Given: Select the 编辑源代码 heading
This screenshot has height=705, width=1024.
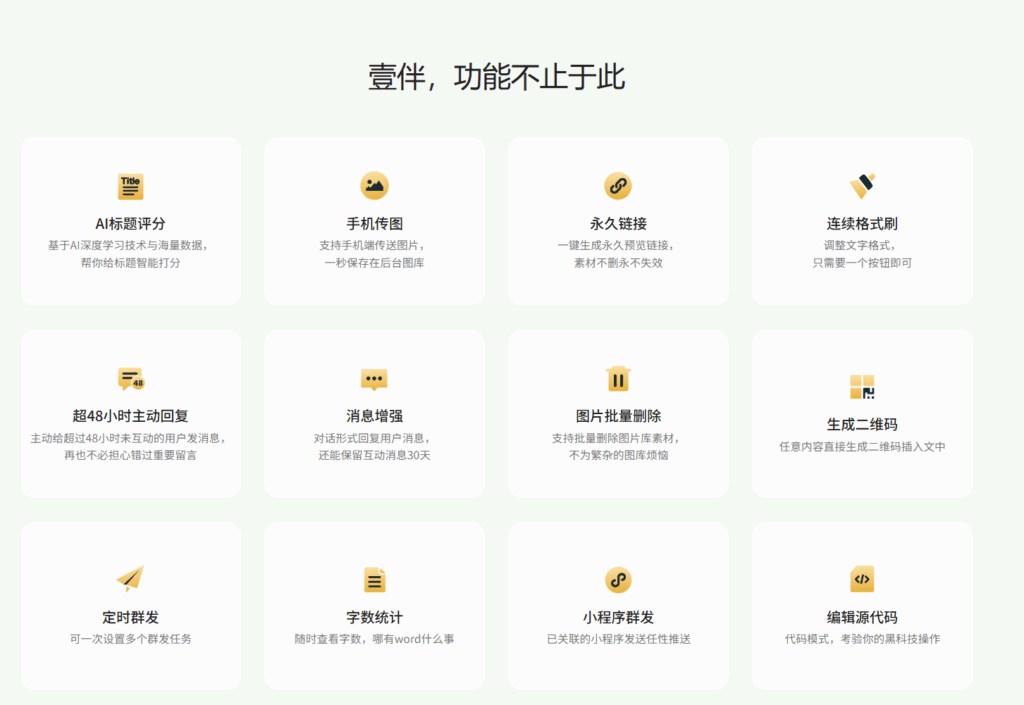Looking at the screenshot, I should [862, 618].
